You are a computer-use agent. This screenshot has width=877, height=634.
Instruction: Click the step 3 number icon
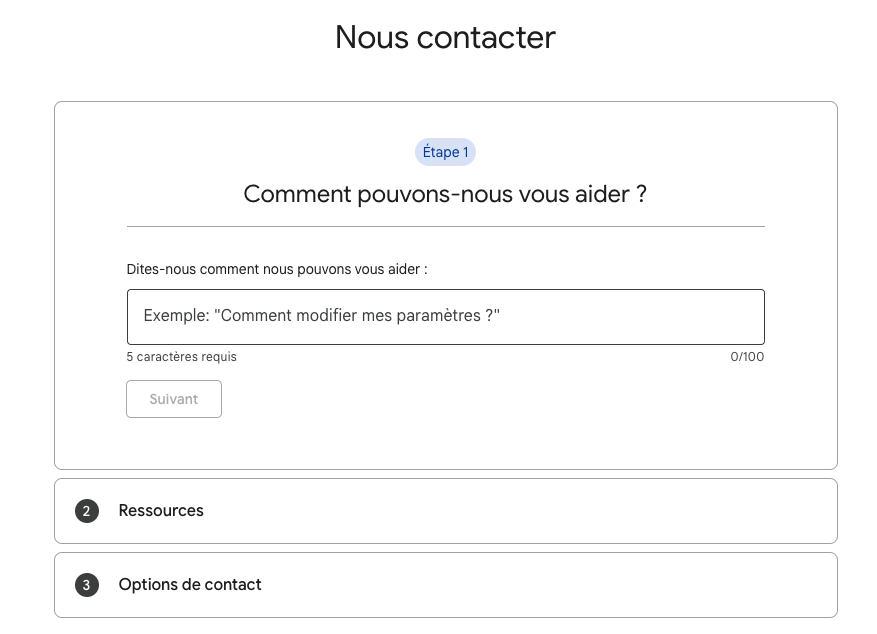coord(87,585)
